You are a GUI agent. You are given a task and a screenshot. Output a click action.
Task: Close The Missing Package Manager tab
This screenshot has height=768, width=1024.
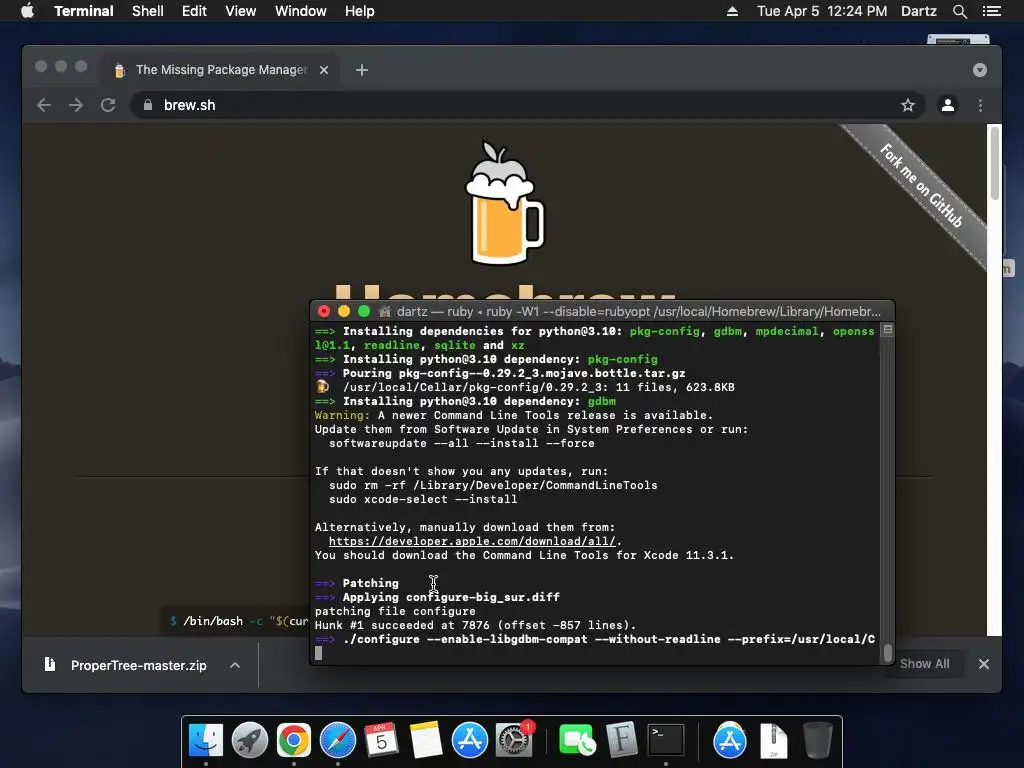coord(324,70)
